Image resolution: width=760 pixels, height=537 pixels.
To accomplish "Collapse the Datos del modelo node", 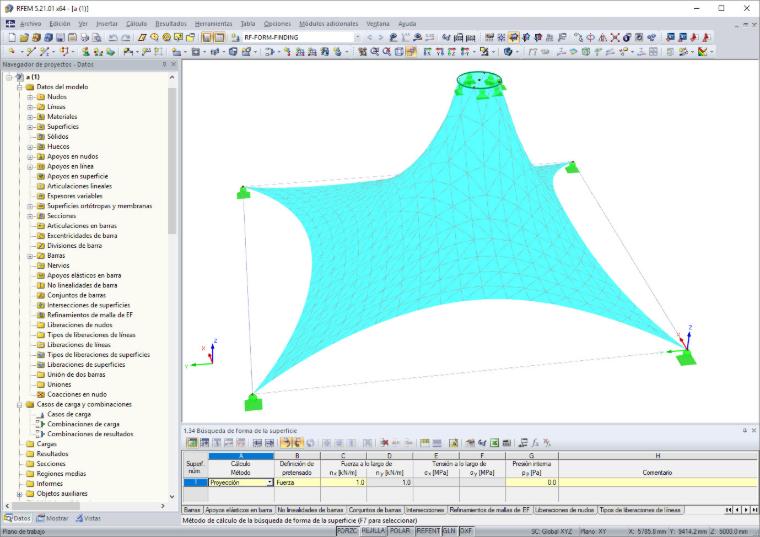I will [19, 87].
